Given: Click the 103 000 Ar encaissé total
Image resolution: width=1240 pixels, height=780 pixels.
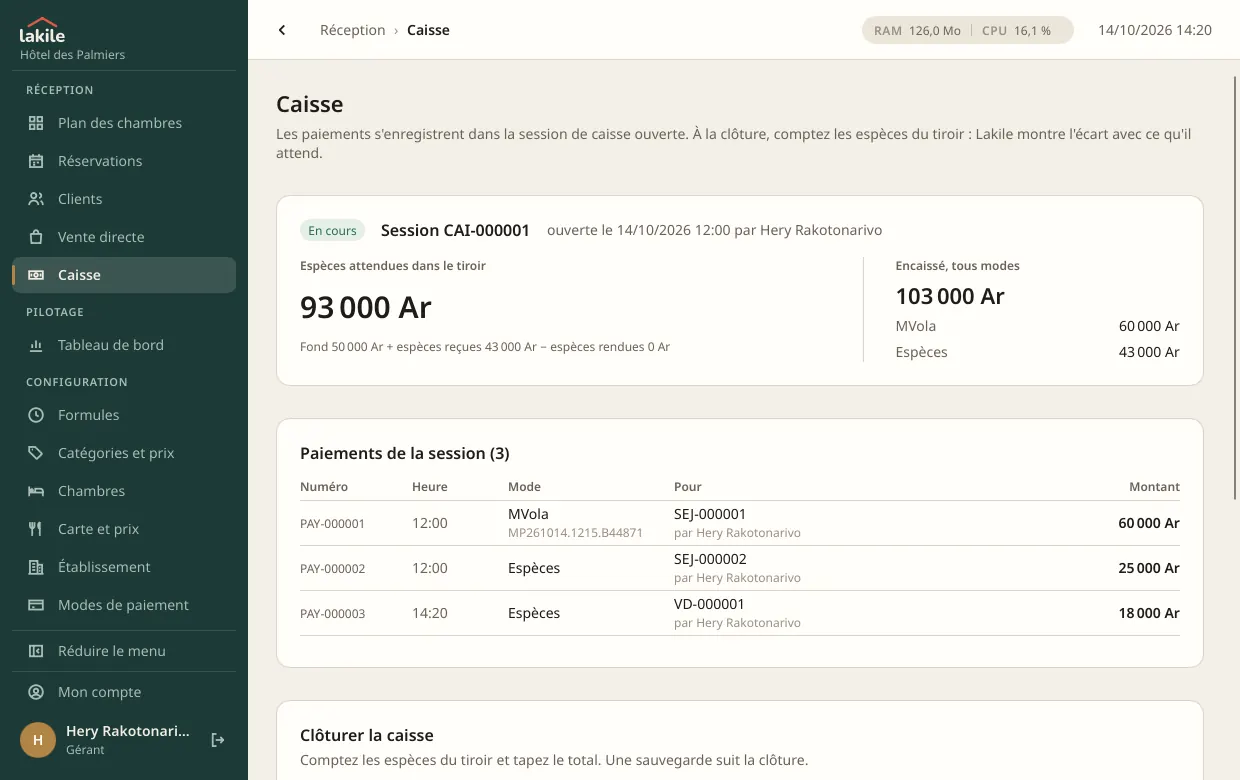Looking at the screenshot, I should click(x=950, y=296).
